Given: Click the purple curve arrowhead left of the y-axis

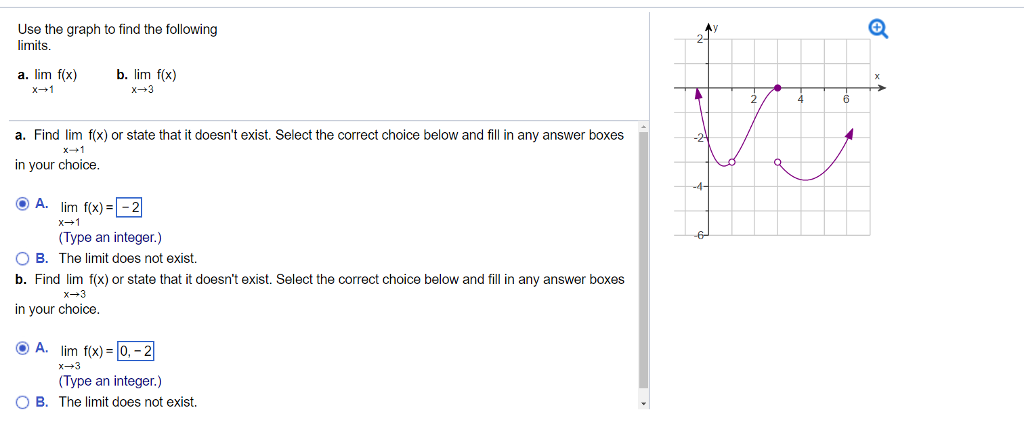Looking at the screenshot, I should tap(698, 94).
